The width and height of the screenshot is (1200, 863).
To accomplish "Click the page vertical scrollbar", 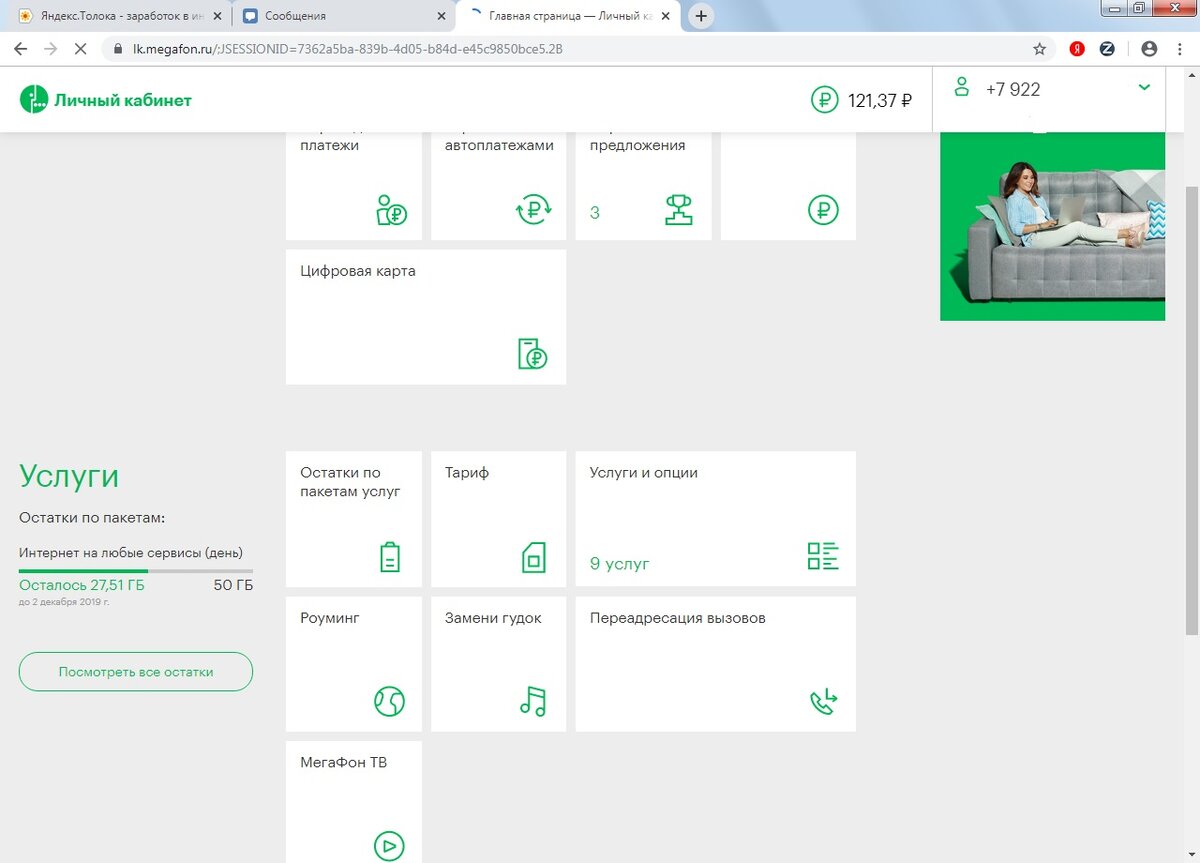I will tap(1191, 409).
